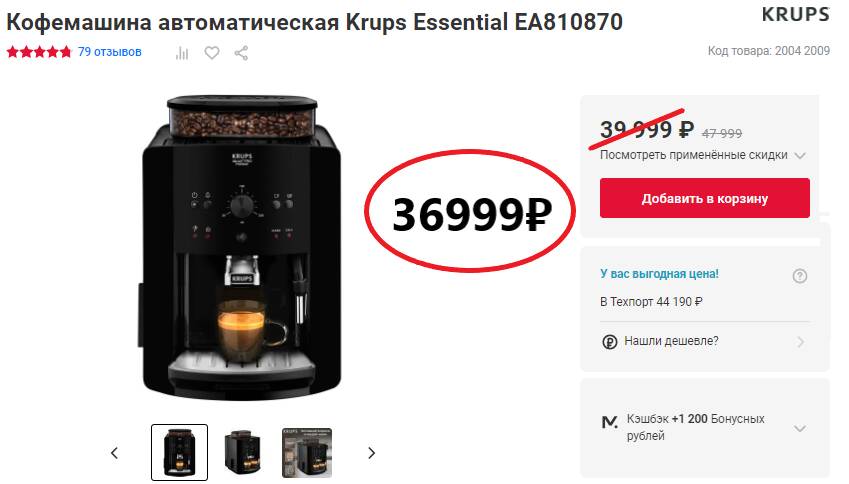Image resolution: width=849 pixels, height=484 pixels.
Task: Click the ruble icon beside Нашли дешевле
Action: (610, 342)
